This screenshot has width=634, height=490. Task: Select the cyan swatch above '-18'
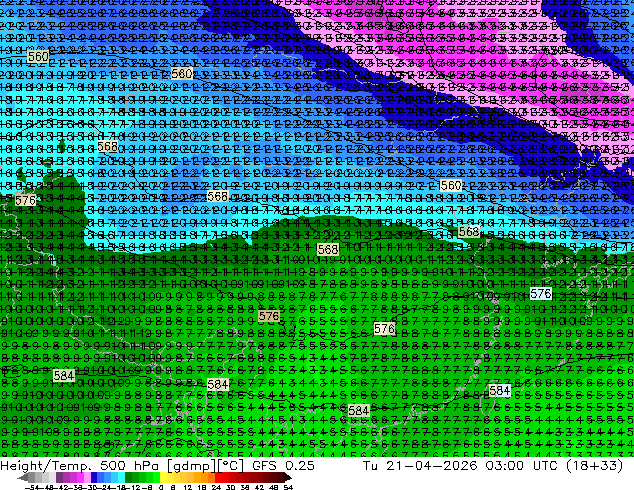coord(121,478)
